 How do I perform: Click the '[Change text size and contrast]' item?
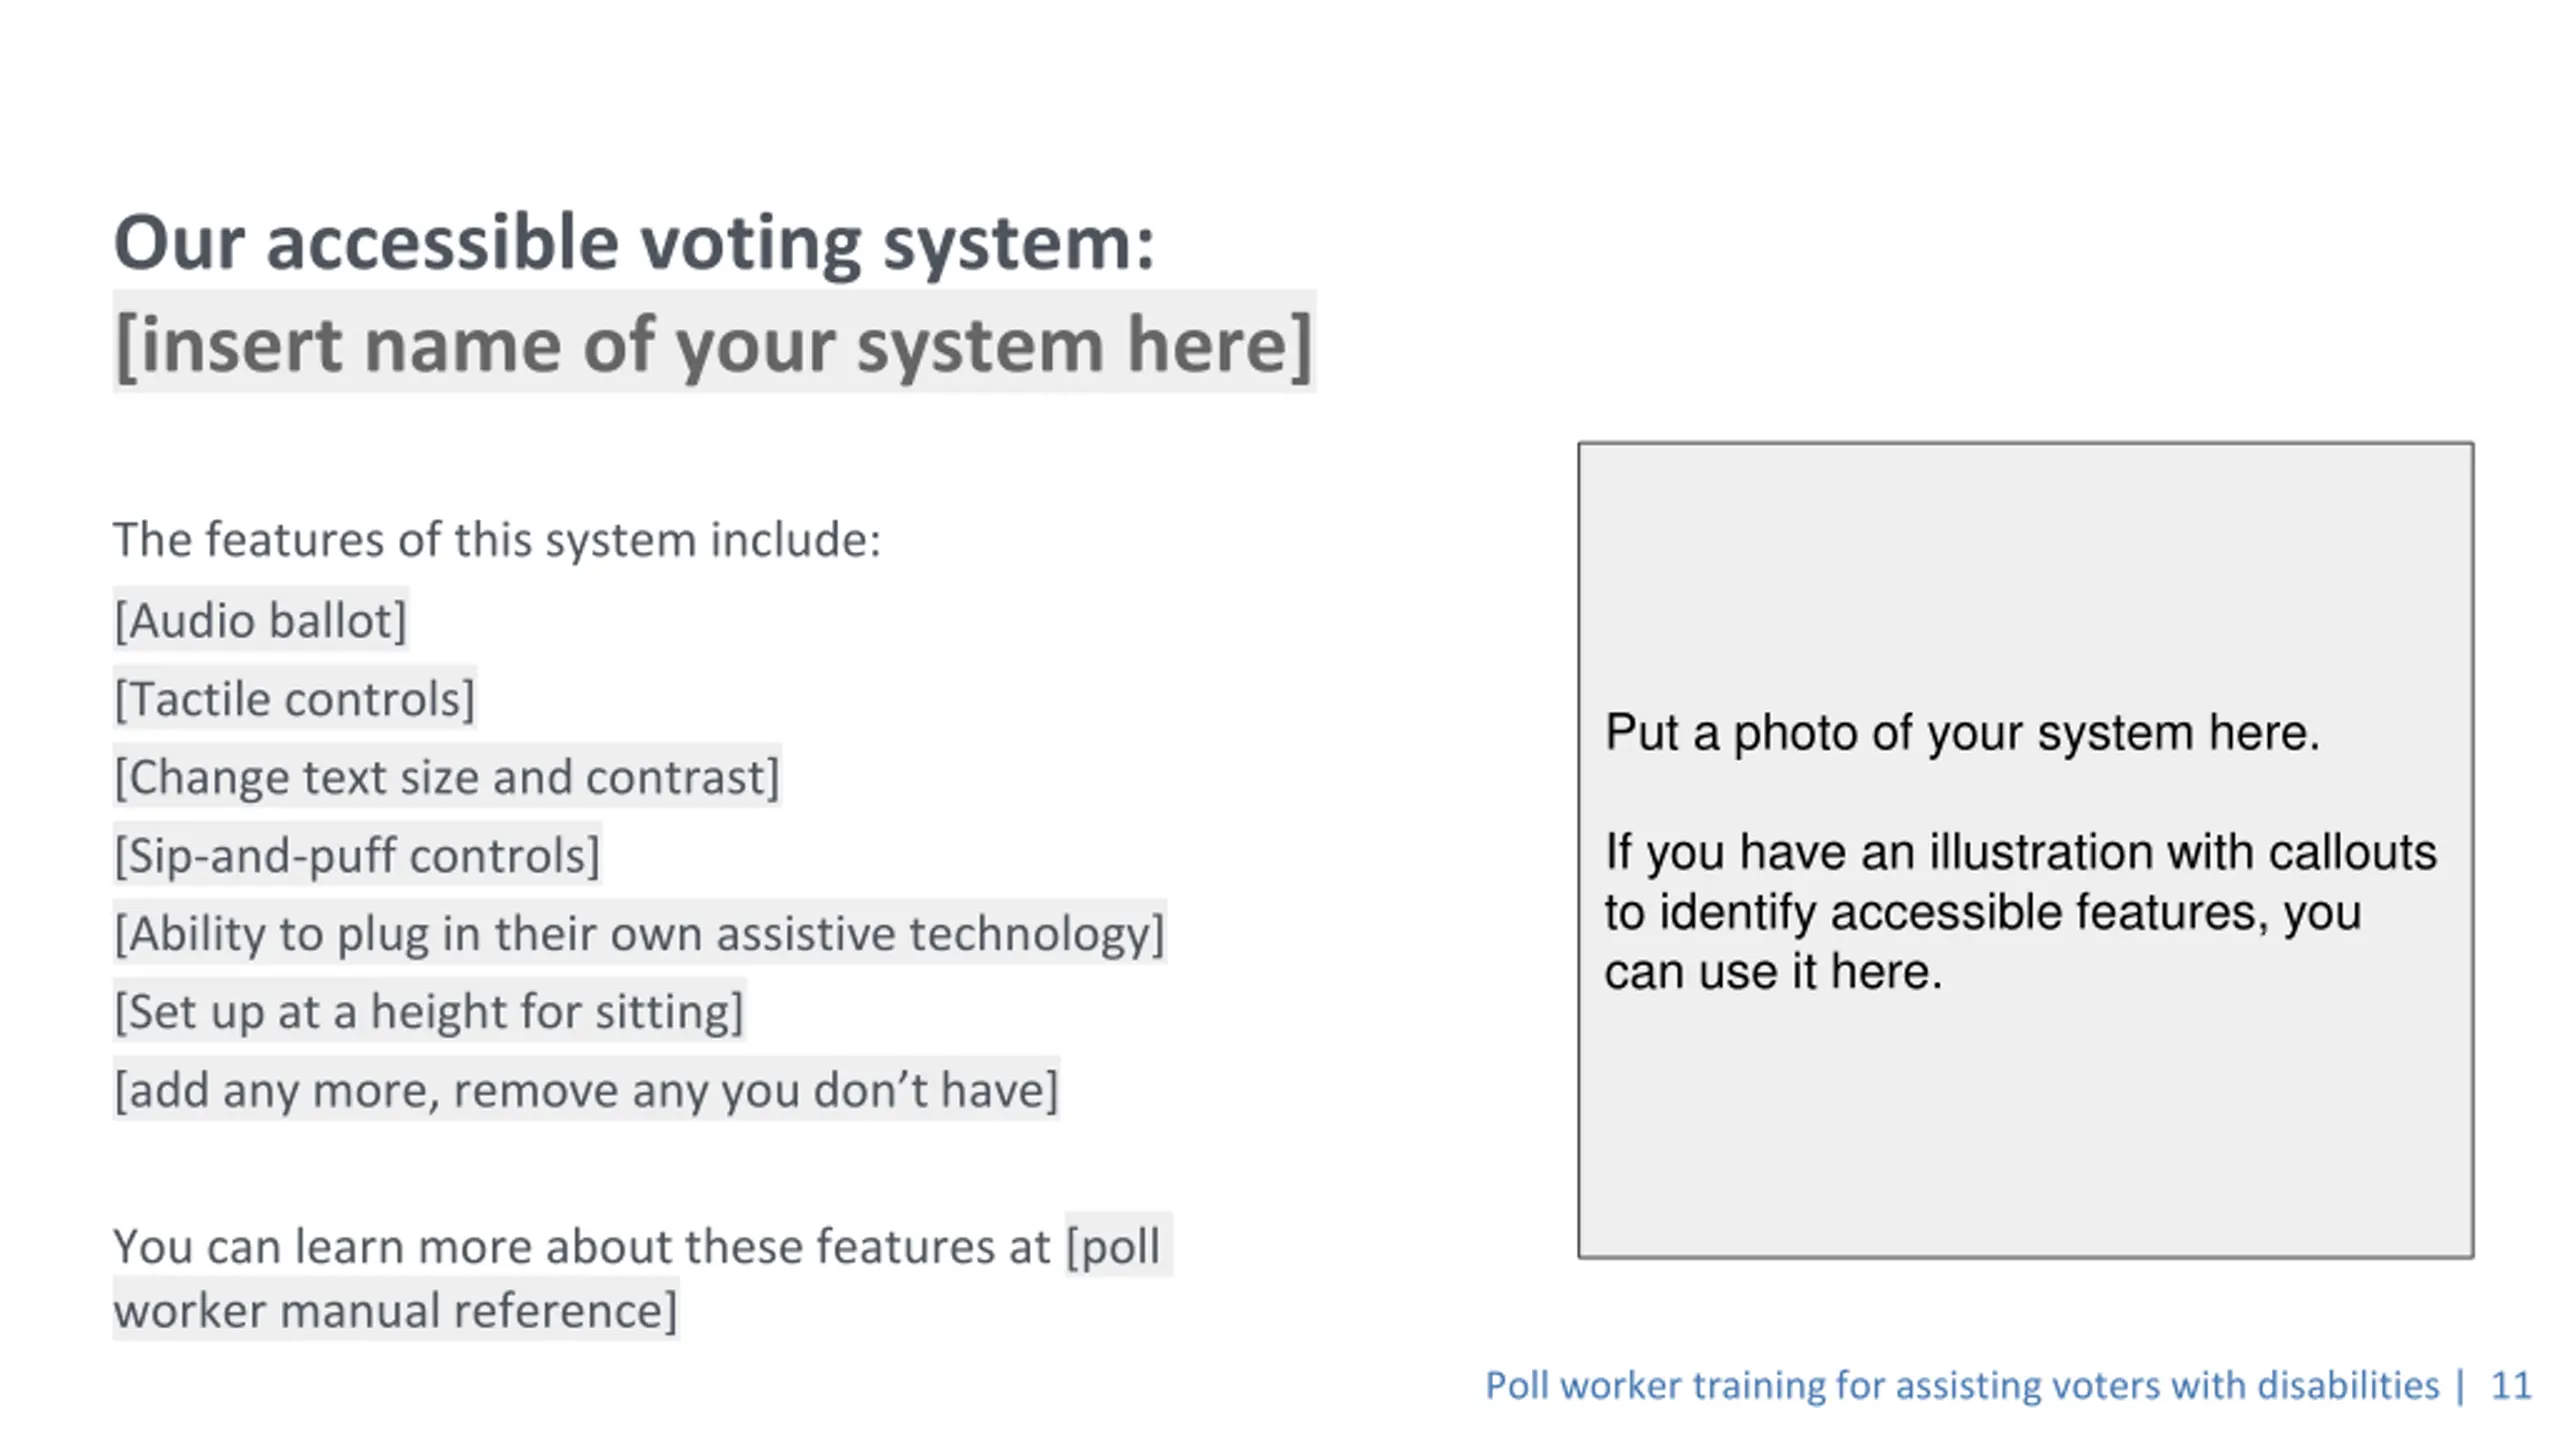coord(446,776)
